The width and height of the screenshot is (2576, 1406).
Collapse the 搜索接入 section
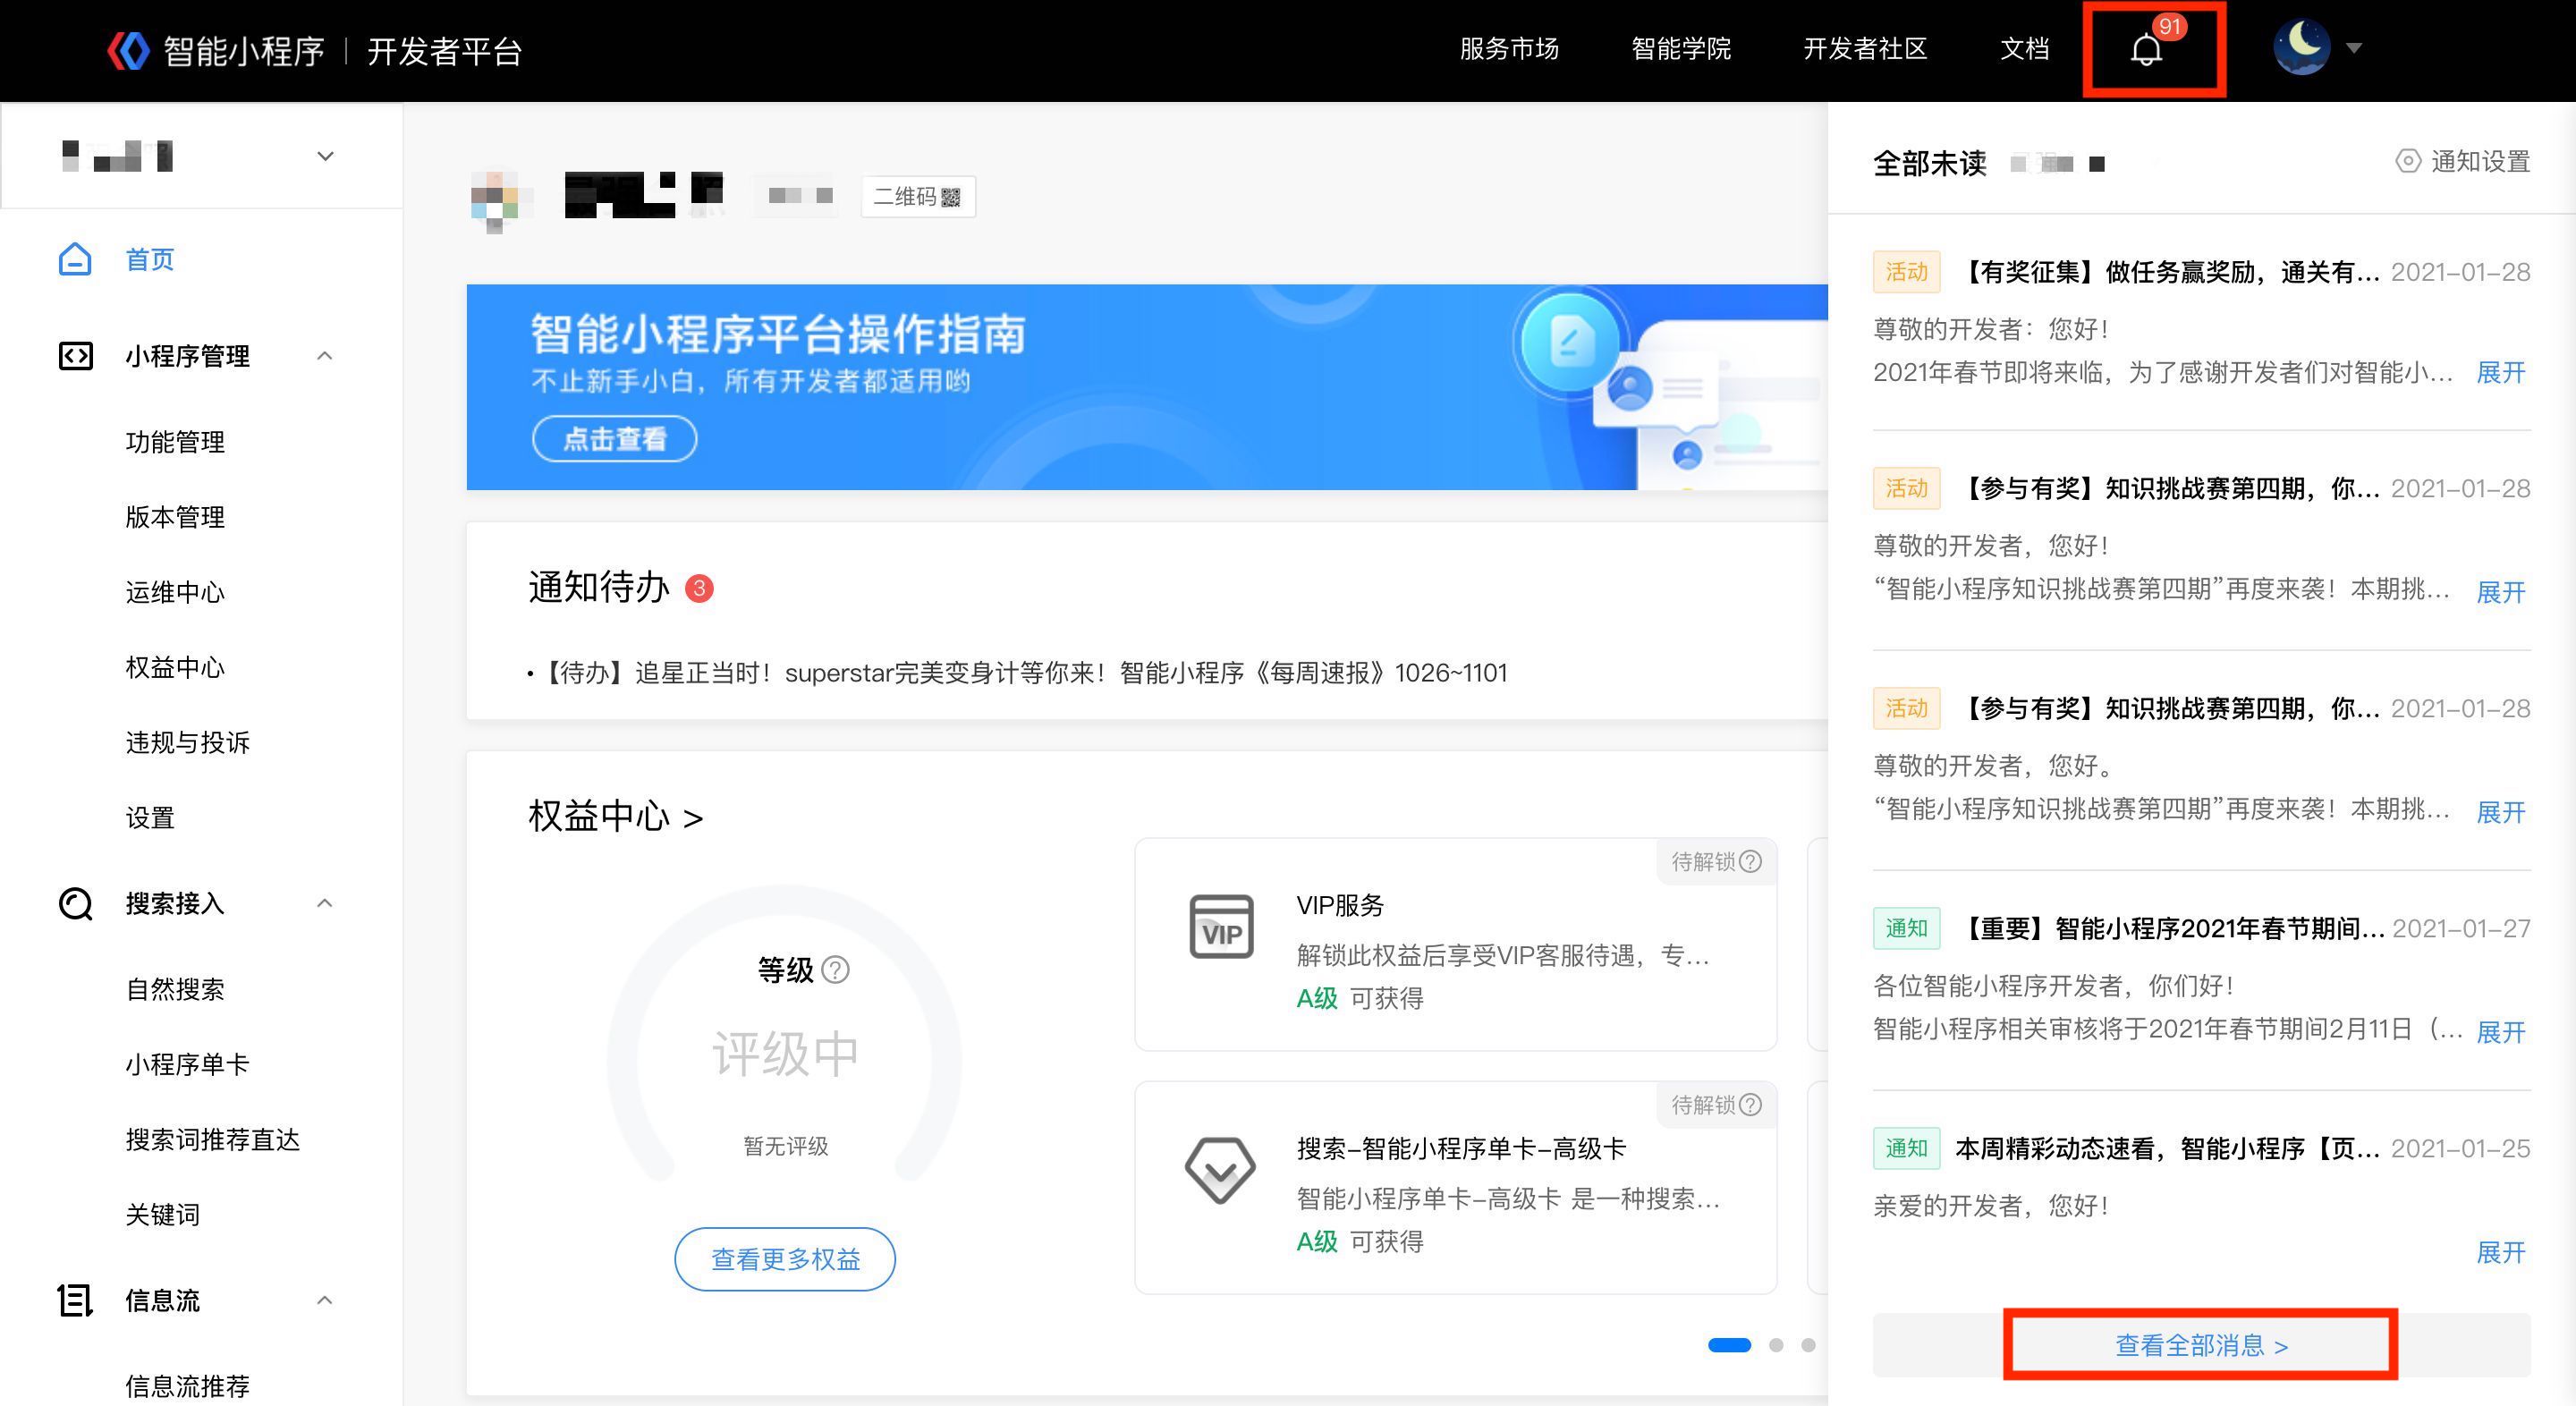tap(324, 903)
